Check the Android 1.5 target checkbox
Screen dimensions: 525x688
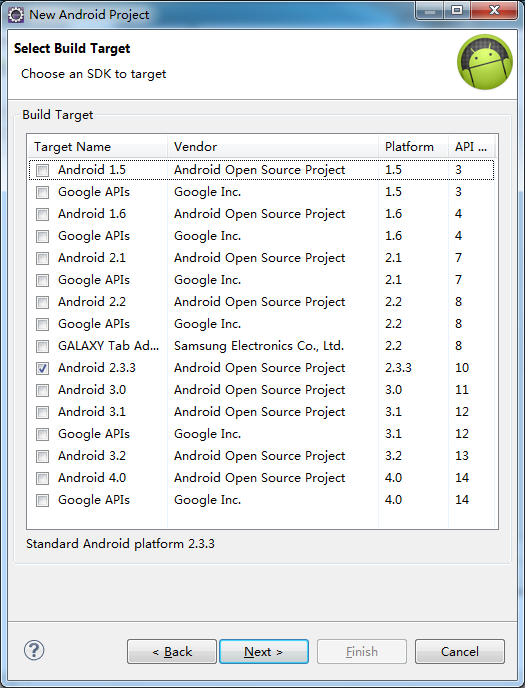click(43, 170)
